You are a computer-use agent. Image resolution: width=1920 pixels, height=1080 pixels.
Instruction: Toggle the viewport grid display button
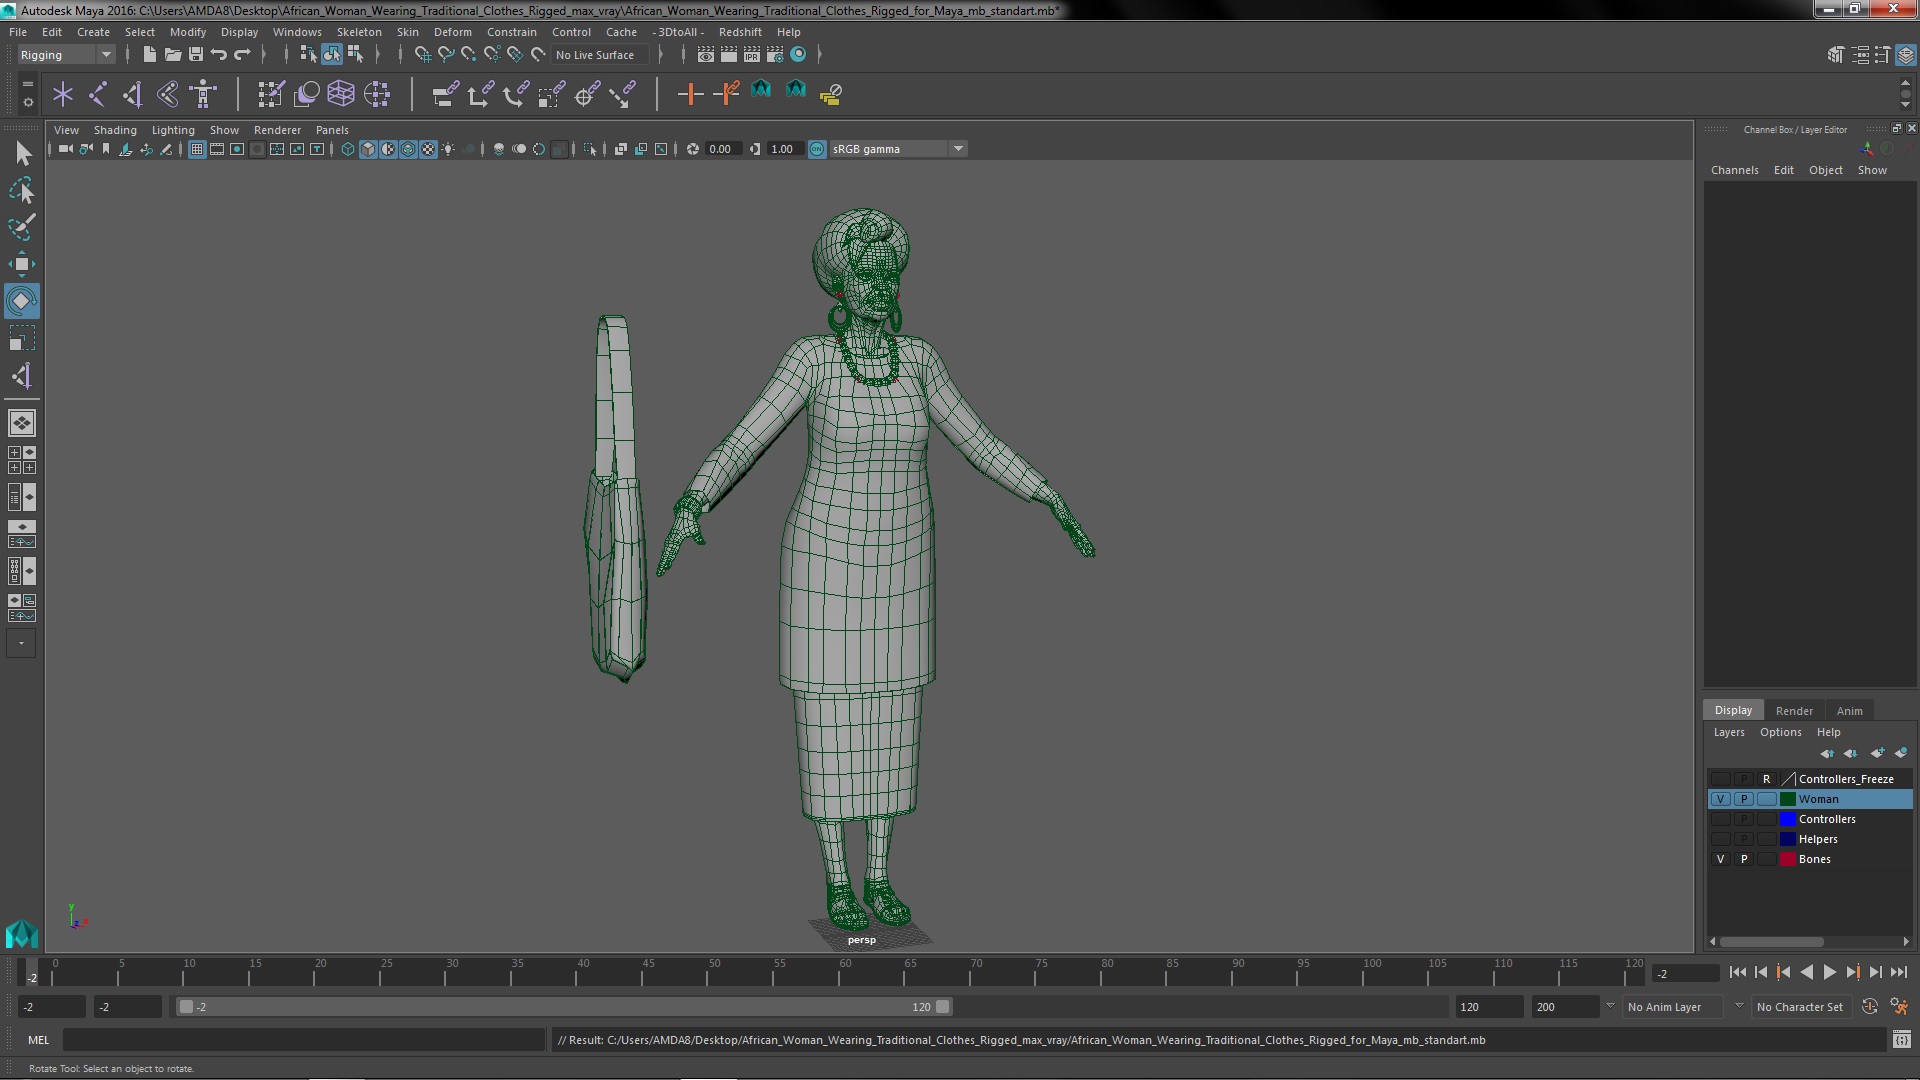pos(197,149)
